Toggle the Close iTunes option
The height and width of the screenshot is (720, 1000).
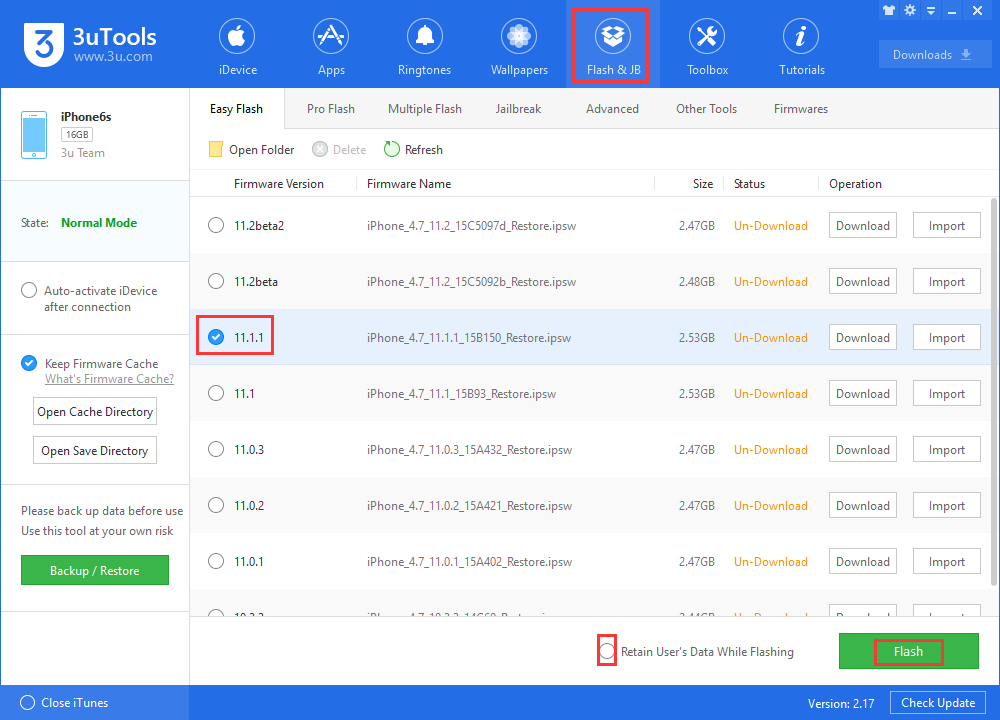pyautogui.click(x=27, y=702)
